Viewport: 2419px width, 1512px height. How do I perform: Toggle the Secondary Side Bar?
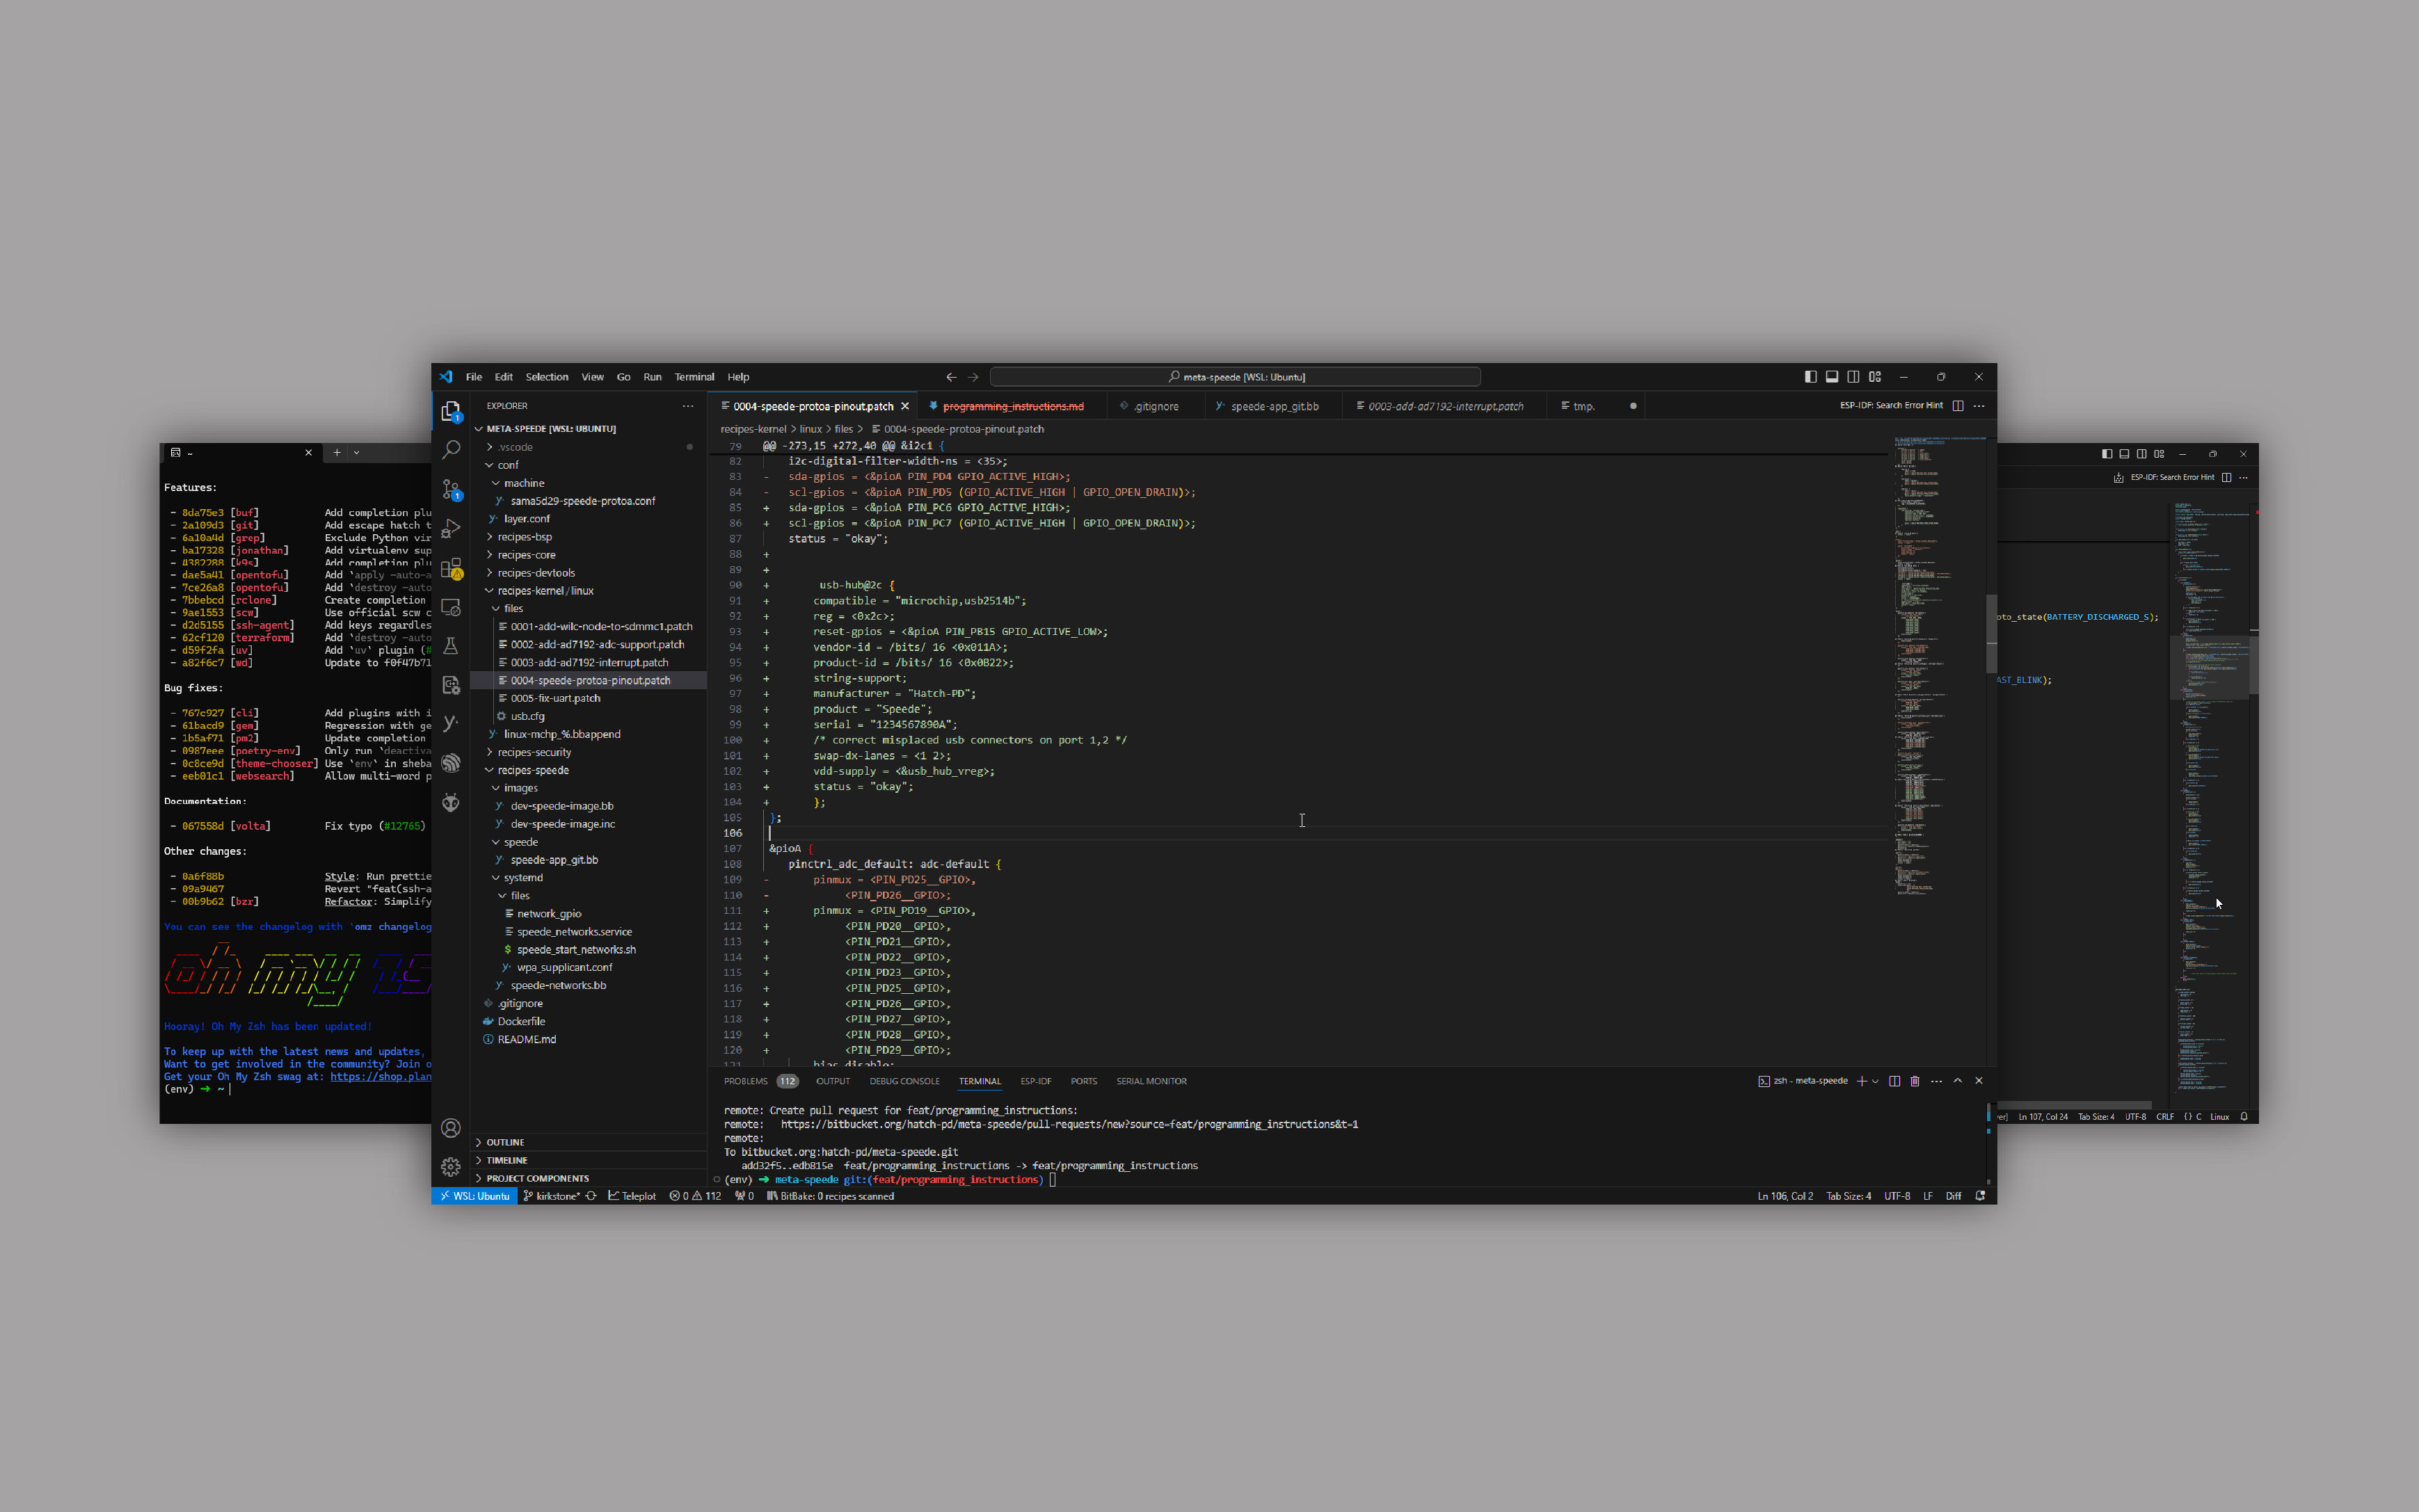[1855, 377]
